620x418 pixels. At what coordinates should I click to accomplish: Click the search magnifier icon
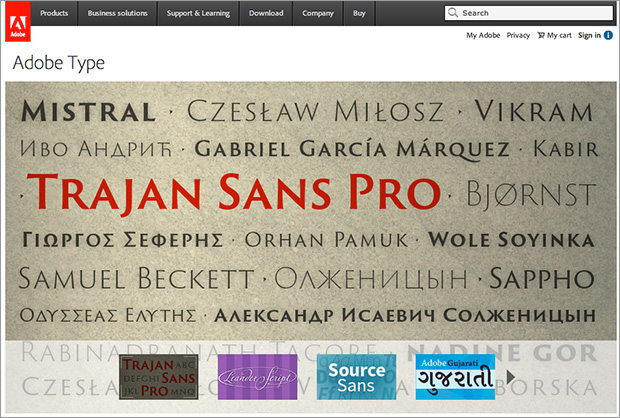pos(453,13)
